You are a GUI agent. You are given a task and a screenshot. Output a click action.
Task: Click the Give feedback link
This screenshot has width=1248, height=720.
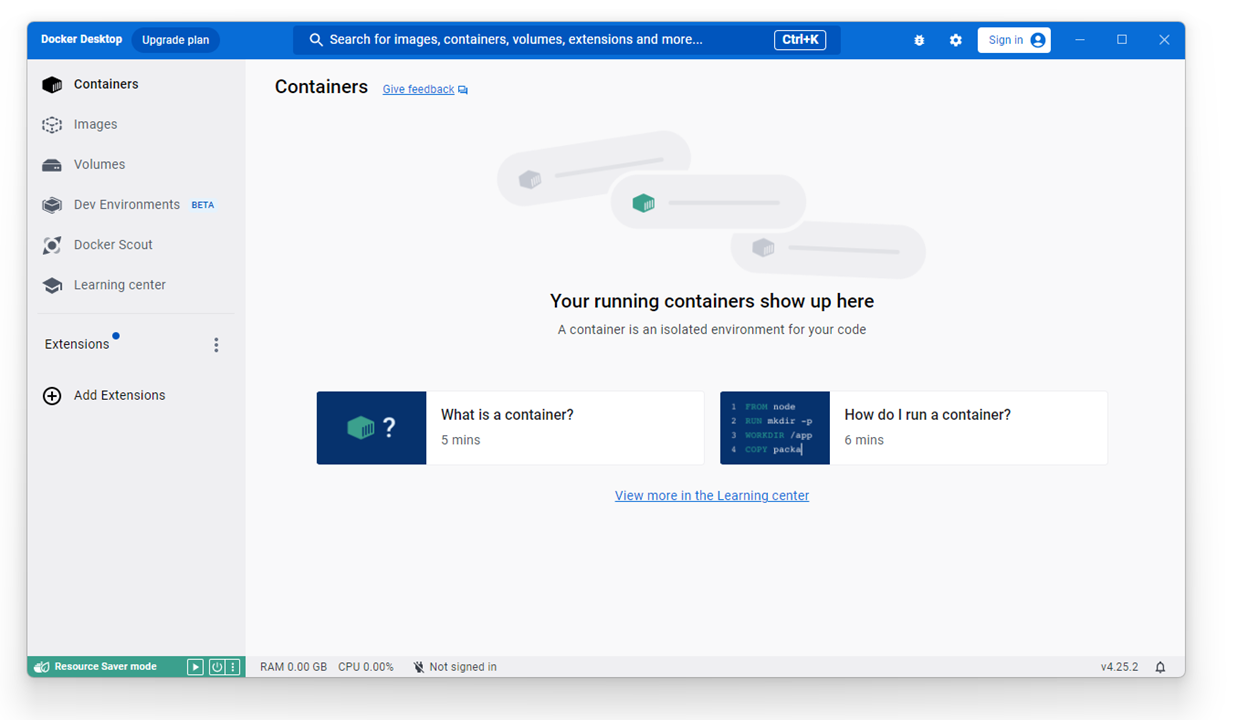point(418,89)
